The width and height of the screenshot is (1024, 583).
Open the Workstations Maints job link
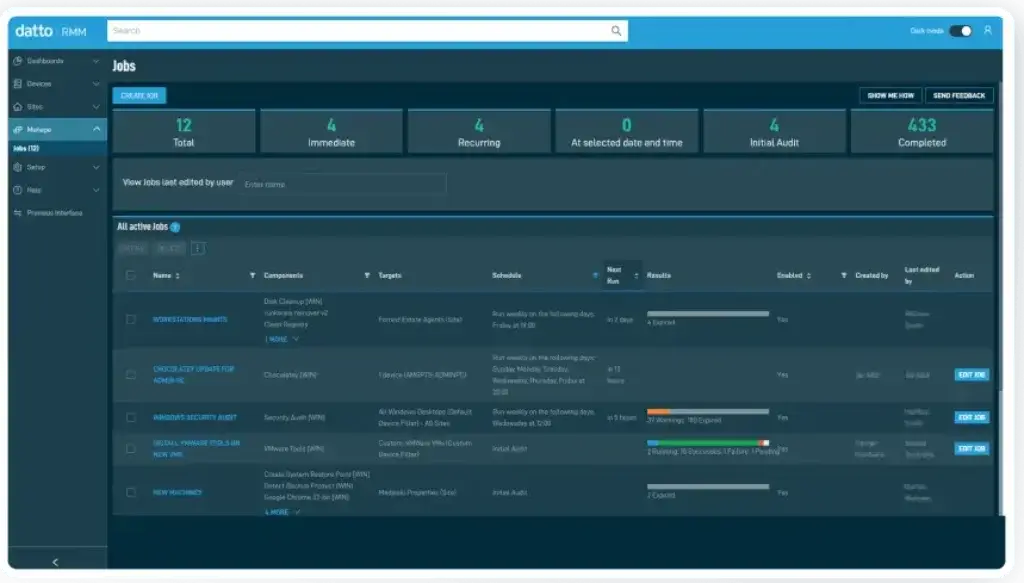(x=190, y=320)
